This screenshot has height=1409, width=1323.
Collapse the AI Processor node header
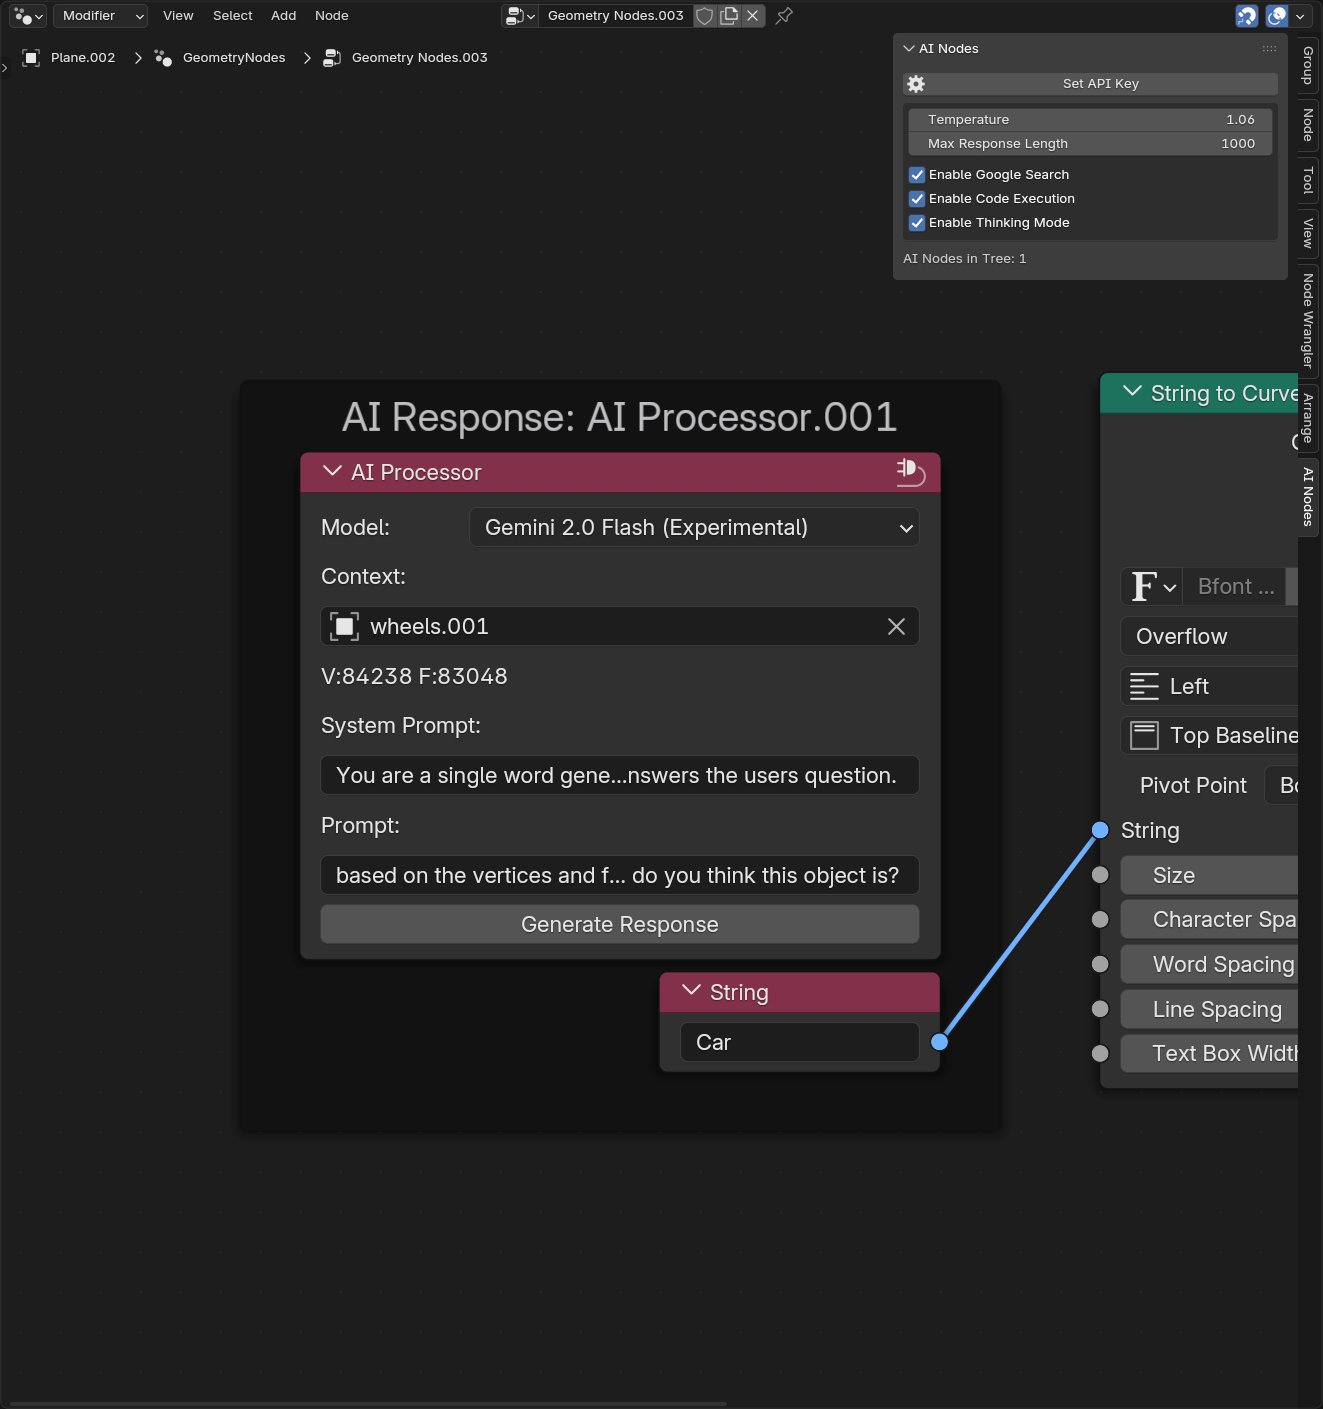pyautogui.click(x=332, y=471)
